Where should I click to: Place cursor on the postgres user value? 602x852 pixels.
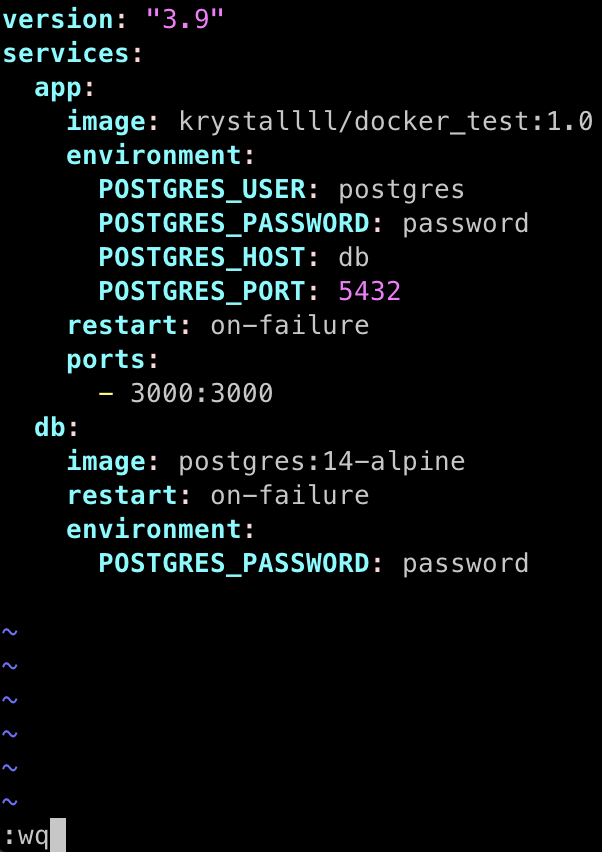coord(402,190)
